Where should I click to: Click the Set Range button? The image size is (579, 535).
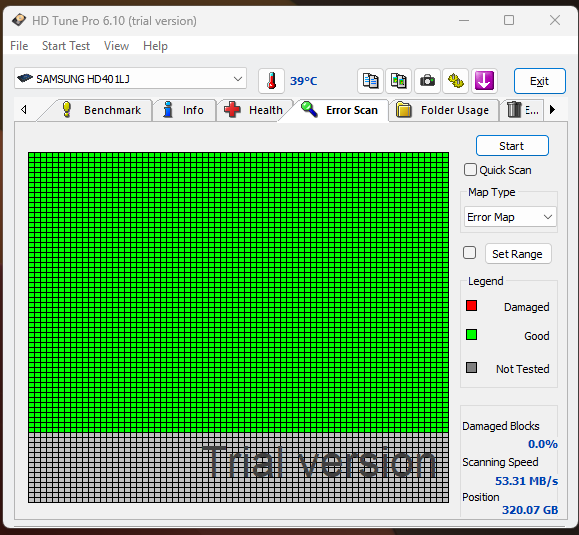(x=518, y=254)
